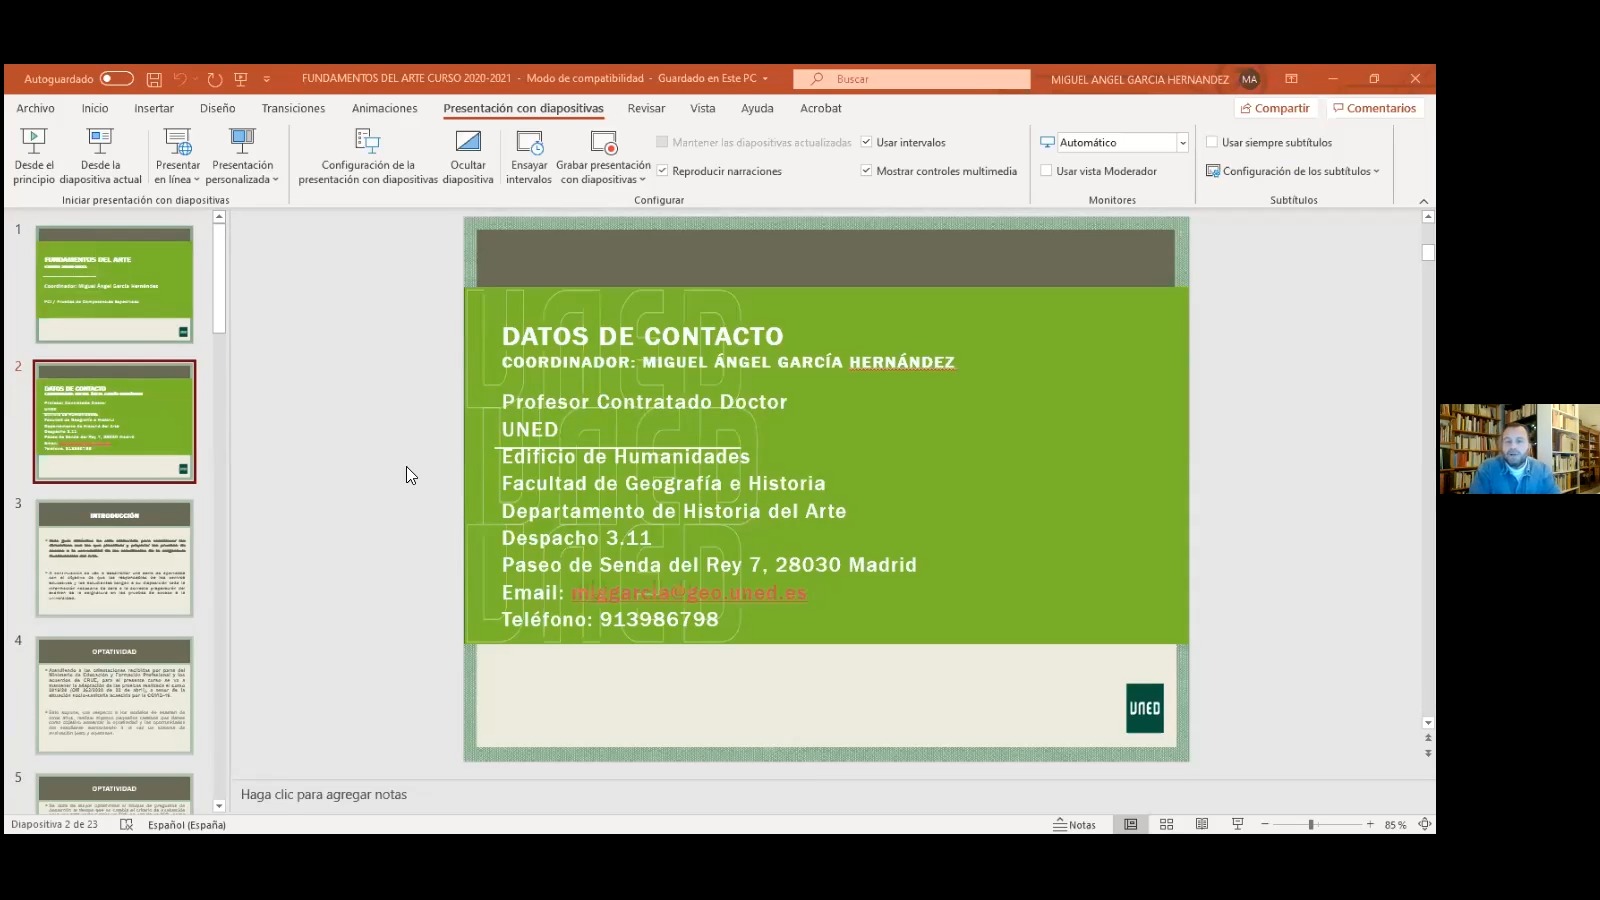Viewport: 1600px width, 900px height.
Task: Click the previous-slide double arrow by the scrollbar
Action: point(1428,738)
